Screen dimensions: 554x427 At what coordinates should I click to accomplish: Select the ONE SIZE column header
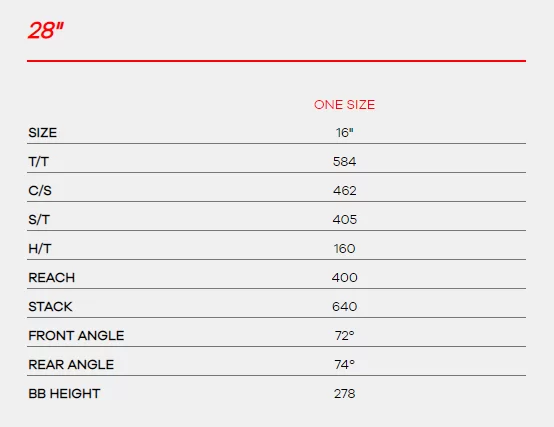[344, 105]
